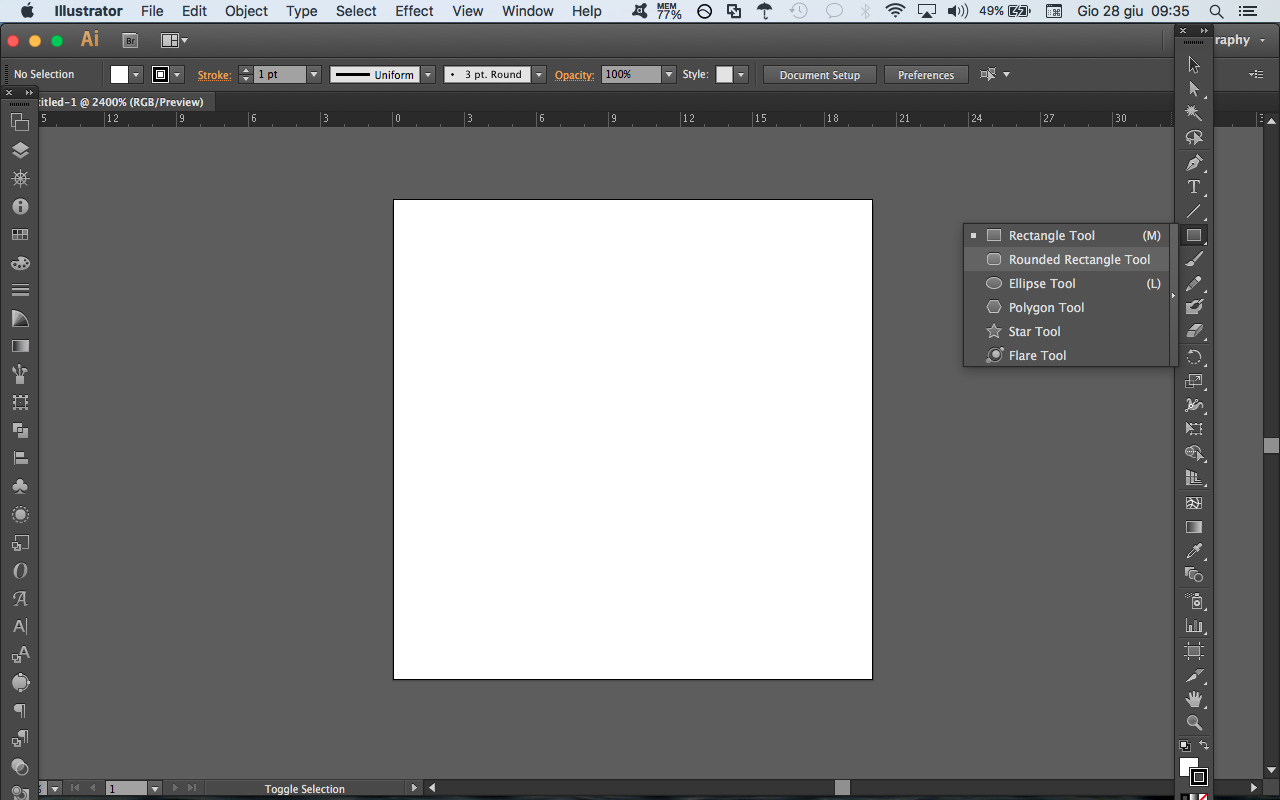Select the Direct Selection tool

[x=1194, y=89]
